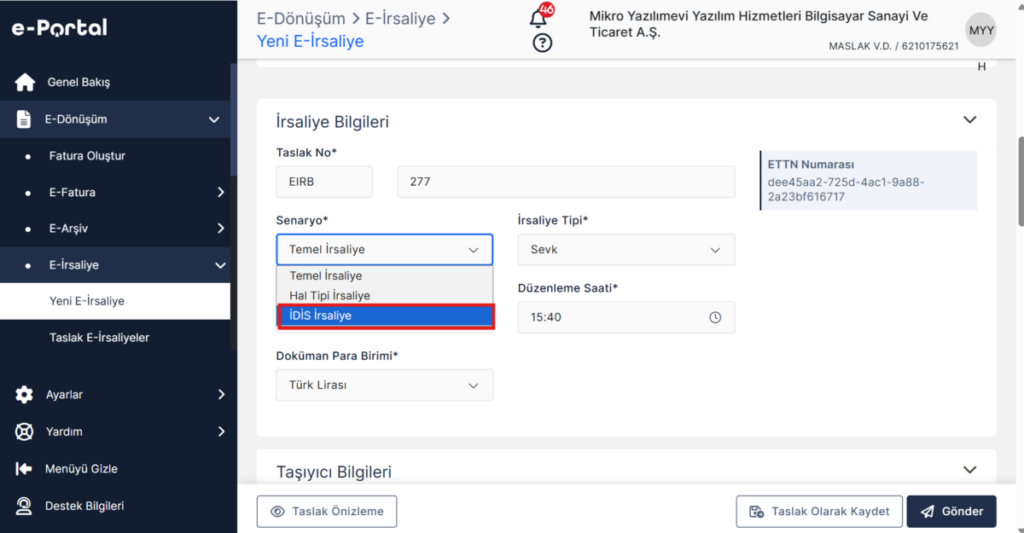Click the main page vertical scrollbar
Screen dimensions: 1024x533
click(x=1020, y=182)
